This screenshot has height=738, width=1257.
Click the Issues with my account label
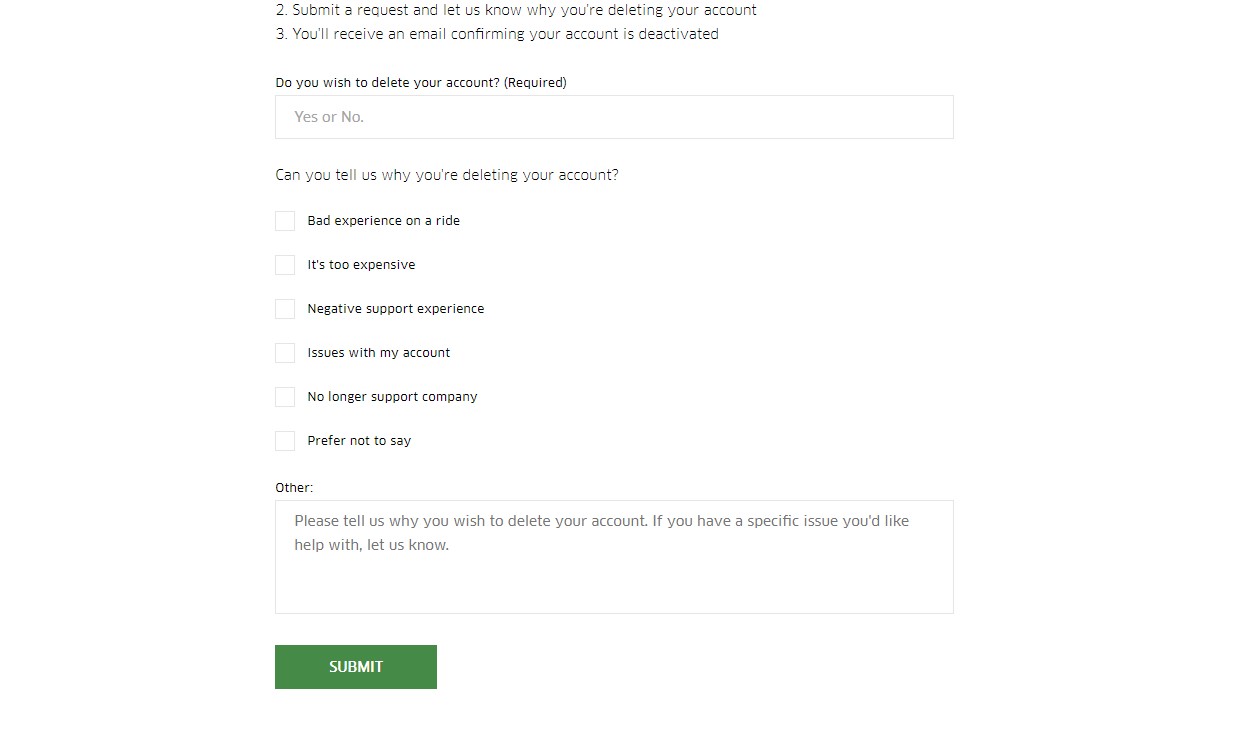click(x=379, y=353)
